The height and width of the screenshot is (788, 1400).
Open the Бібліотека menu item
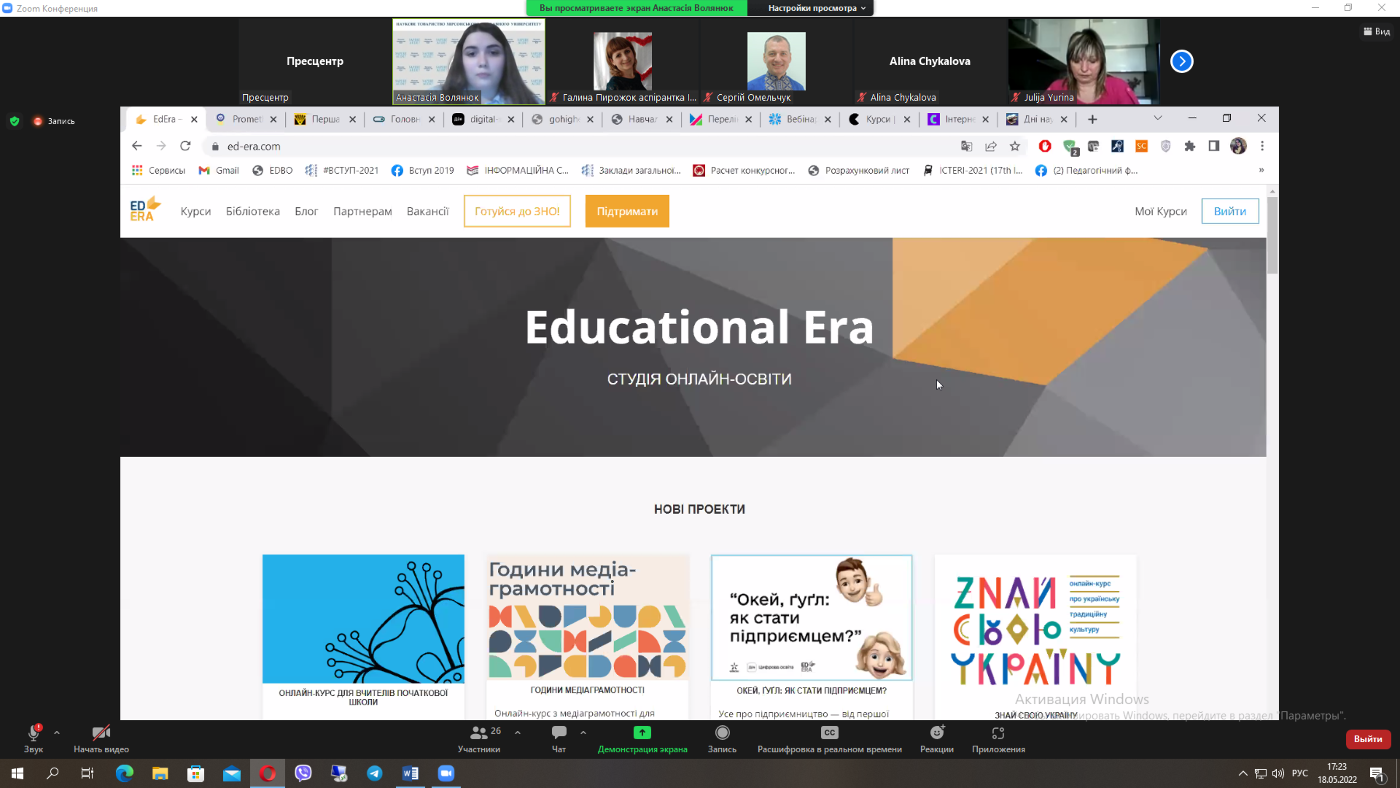(253, 211)
